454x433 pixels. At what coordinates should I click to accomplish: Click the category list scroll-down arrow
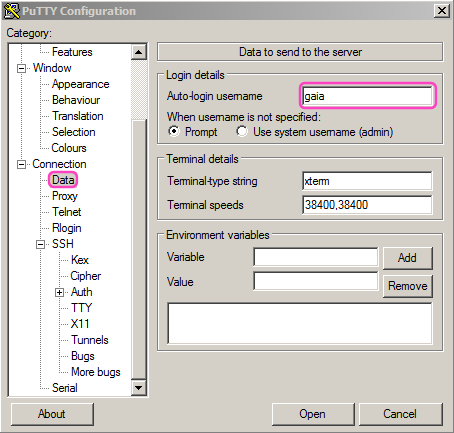click(x=139, y=388)
